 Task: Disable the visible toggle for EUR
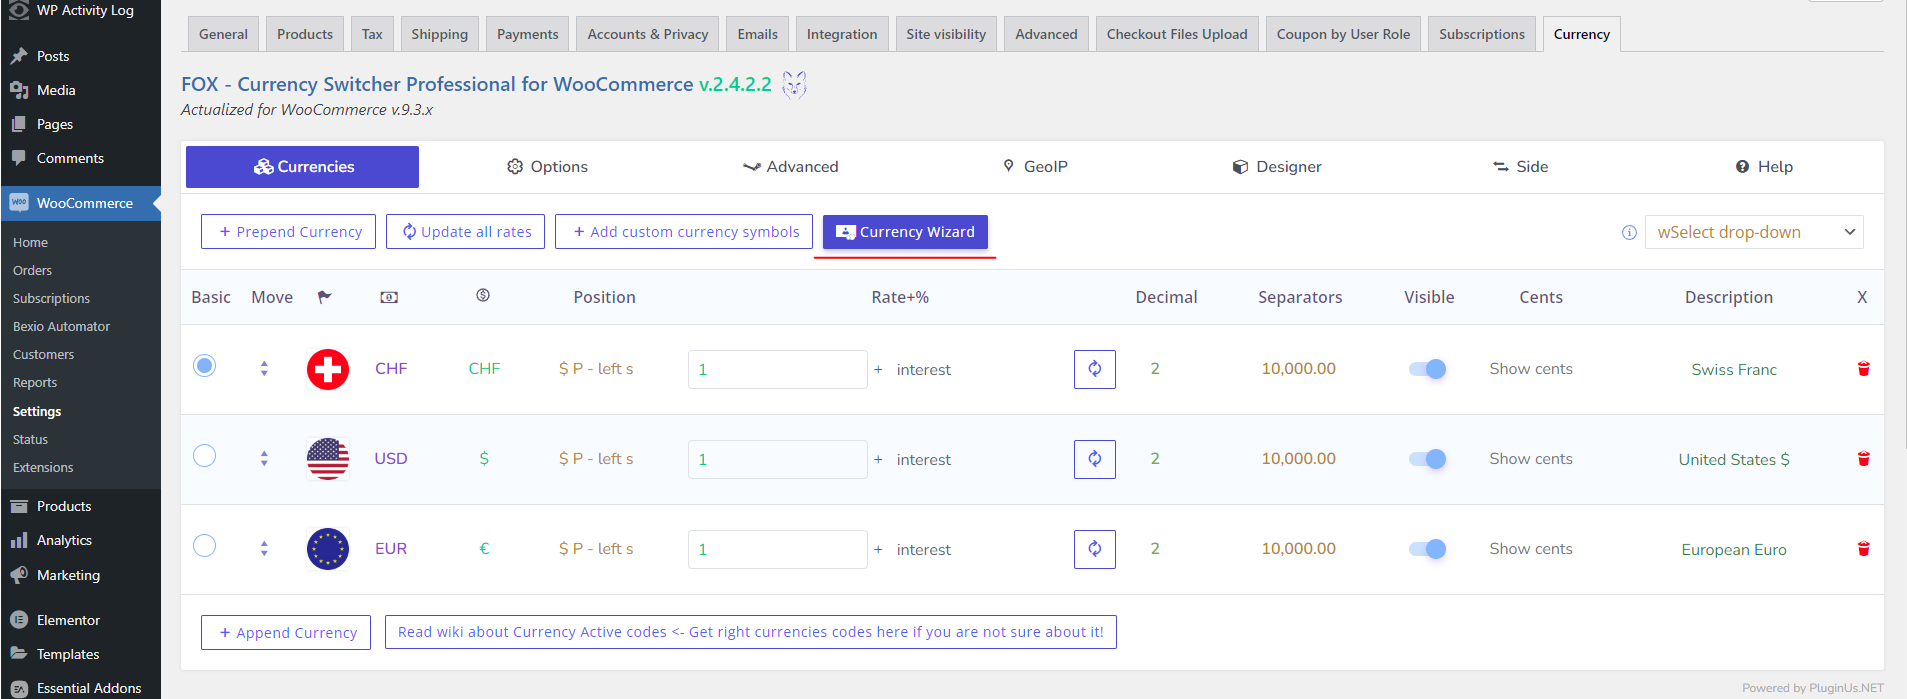pos(1428,549)
